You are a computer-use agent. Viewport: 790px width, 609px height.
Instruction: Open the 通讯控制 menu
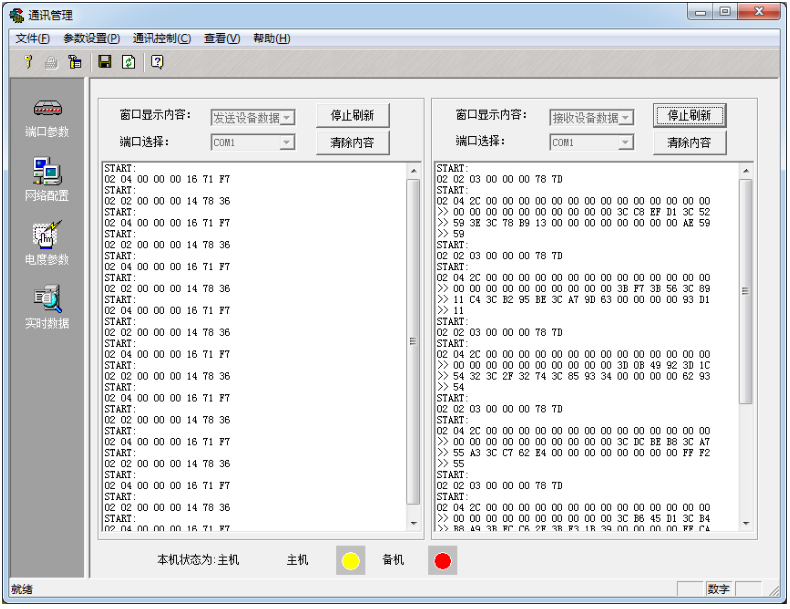coord(161,38)
